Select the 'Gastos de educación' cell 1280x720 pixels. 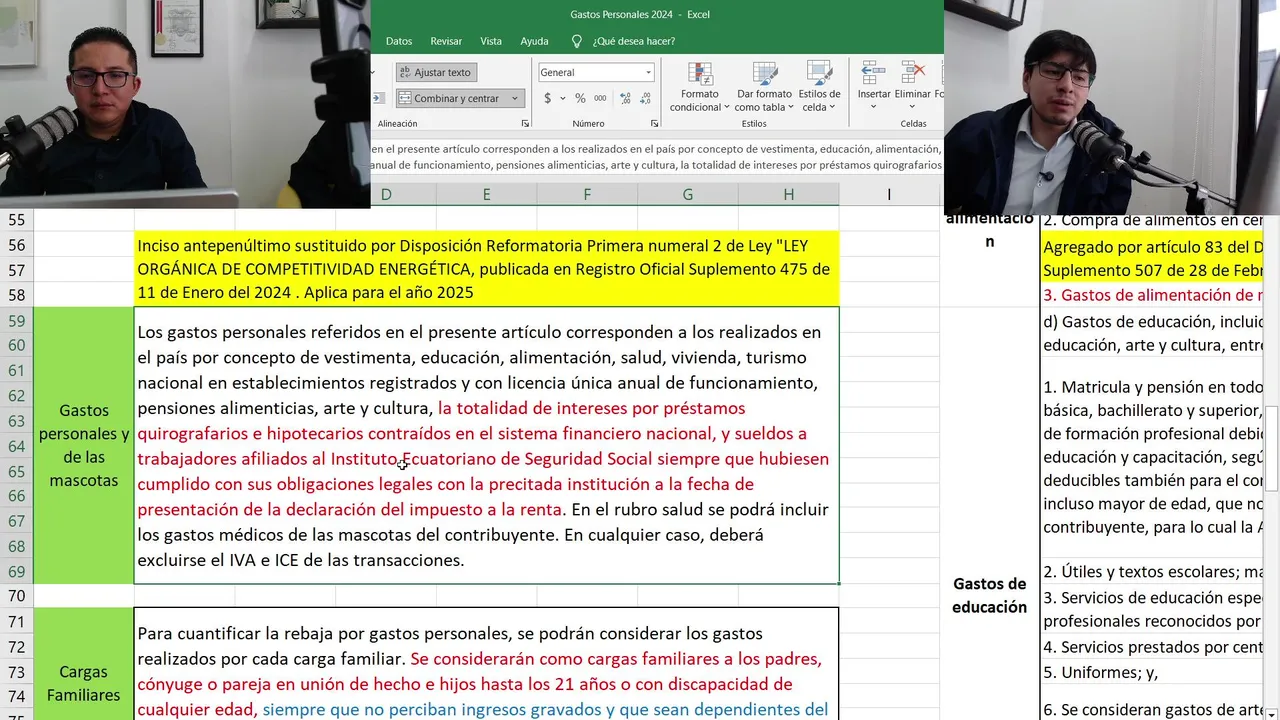click(989, 595)
